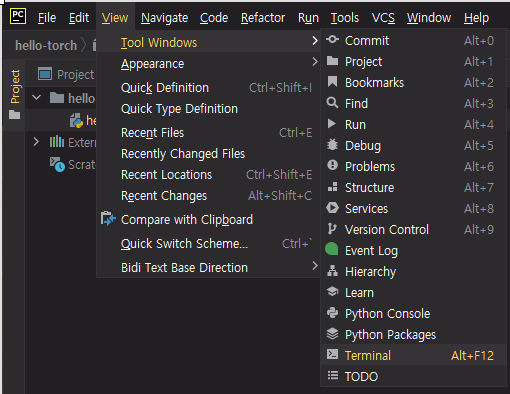Viewport: 510px width, 394px height.
Task: Click the Hierarchy tree icon
Action: tap(332, 271)
